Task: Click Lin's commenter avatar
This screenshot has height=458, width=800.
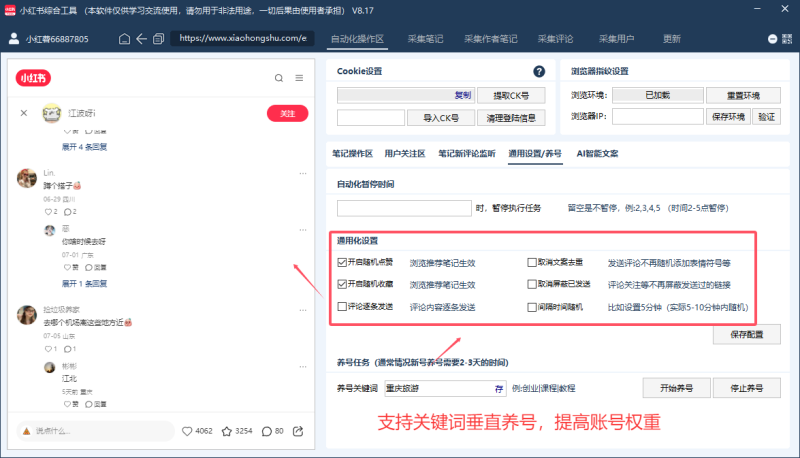Action: point(27,178)
